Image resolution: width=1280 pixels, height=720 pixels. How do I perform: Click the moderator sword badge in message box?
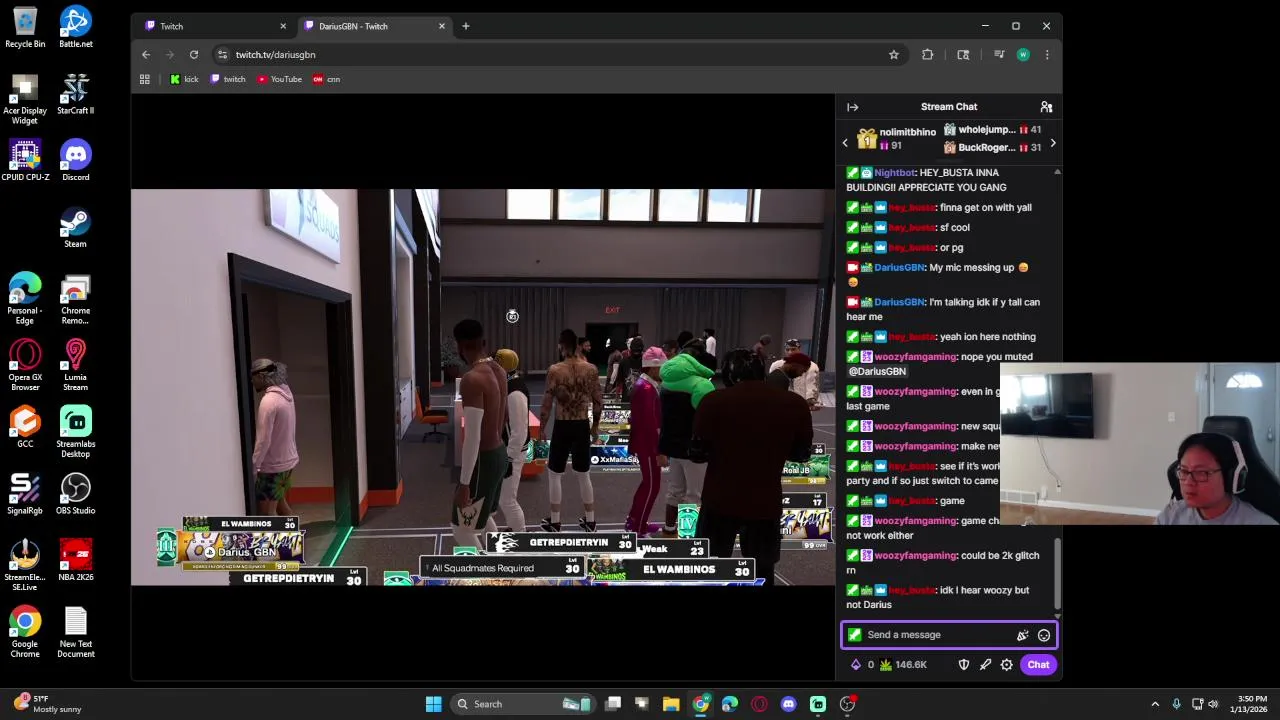(854, 635)
